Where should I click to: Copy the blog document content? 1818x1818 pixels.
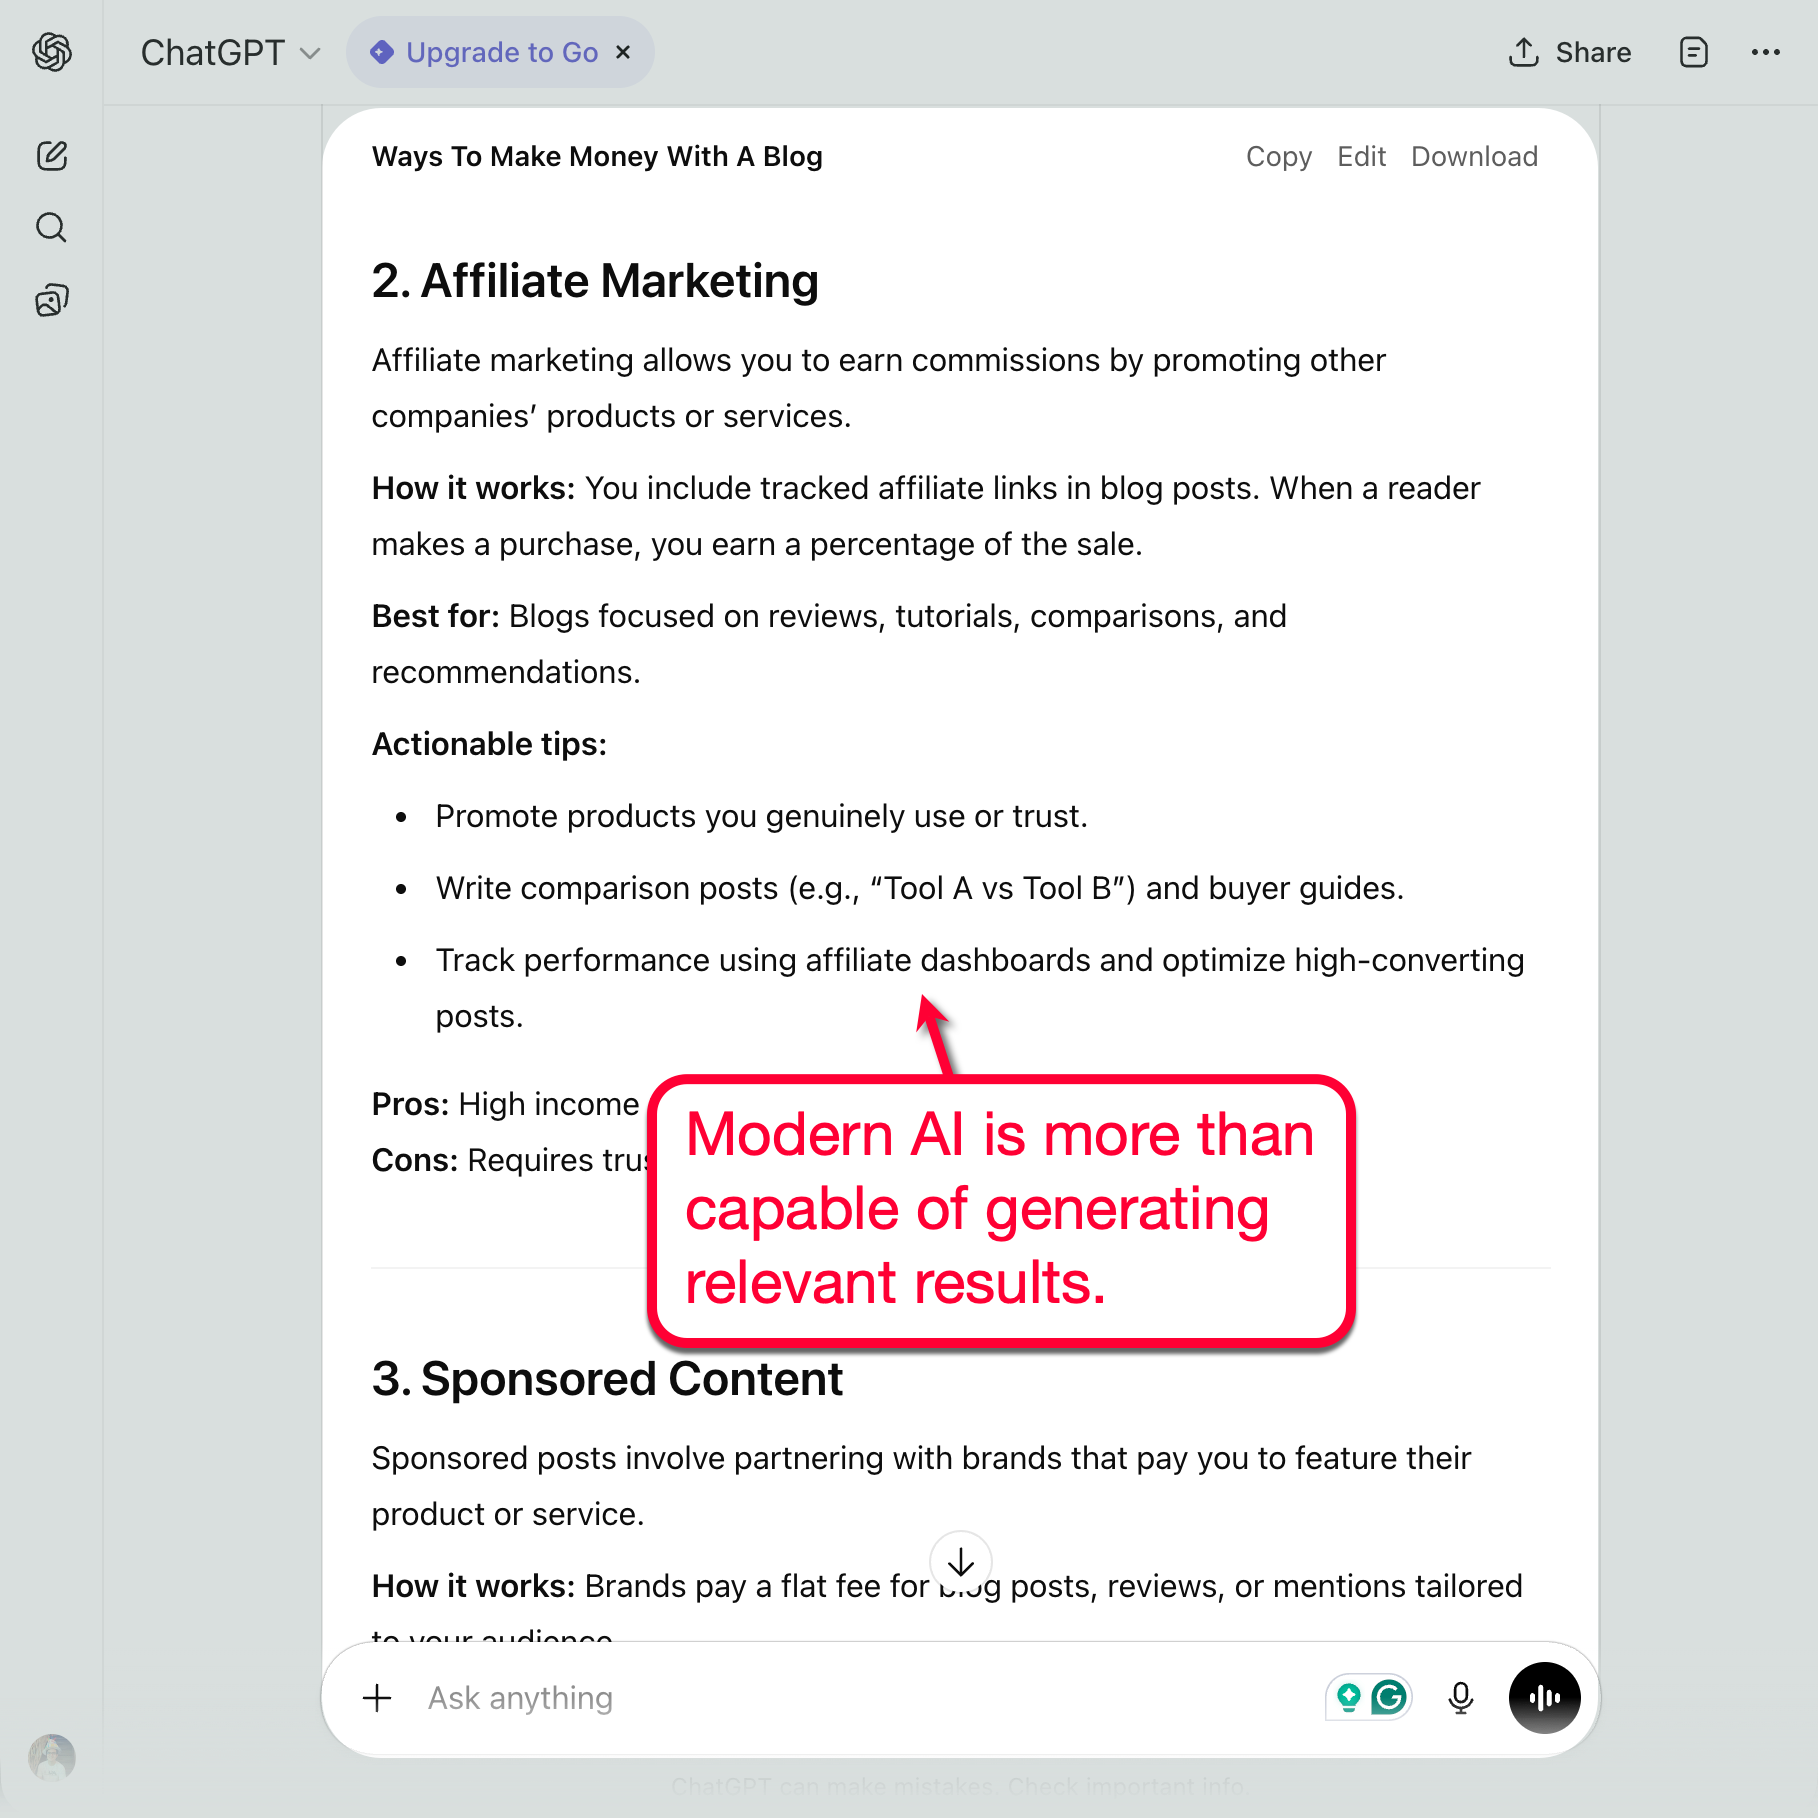pos(1278,157)
